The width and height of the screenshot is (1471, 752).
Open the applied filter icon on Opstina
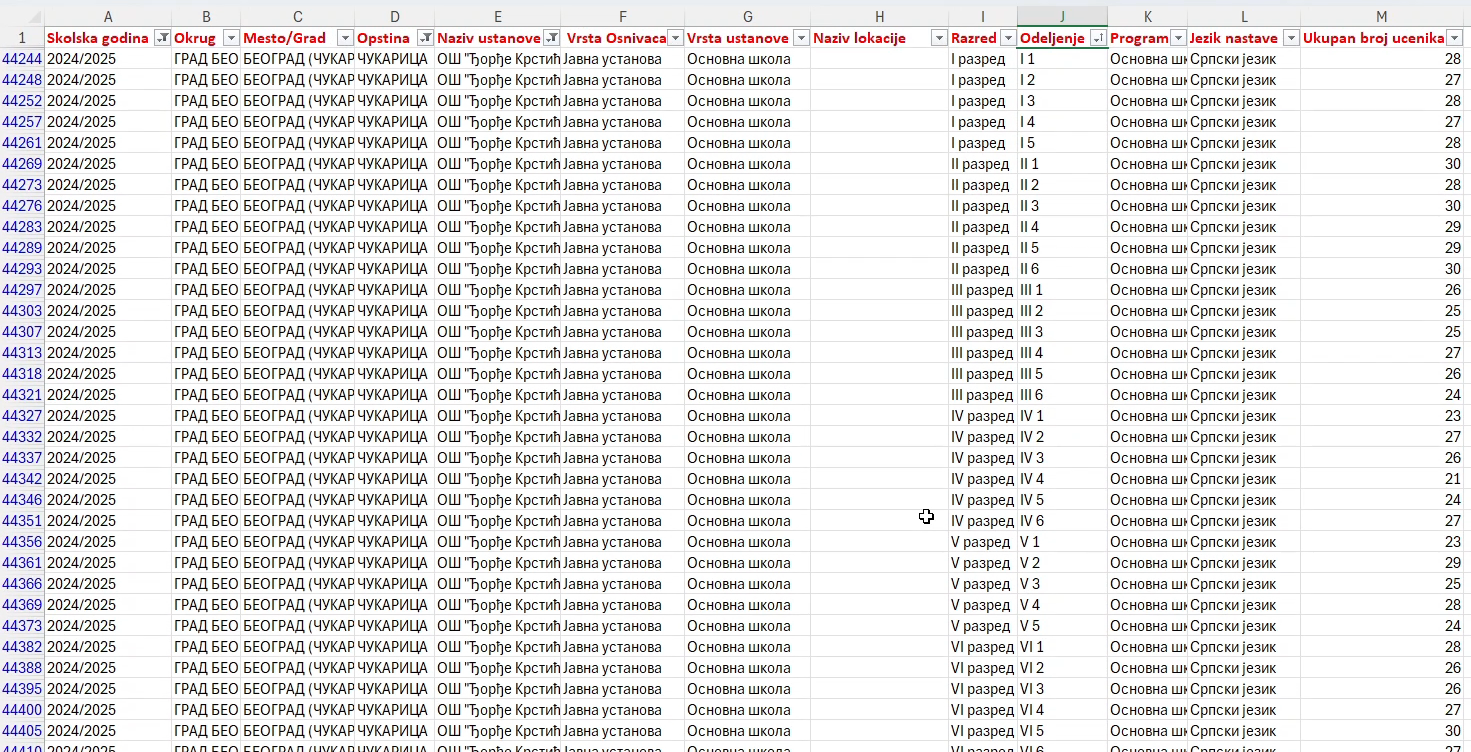[425, 38]
